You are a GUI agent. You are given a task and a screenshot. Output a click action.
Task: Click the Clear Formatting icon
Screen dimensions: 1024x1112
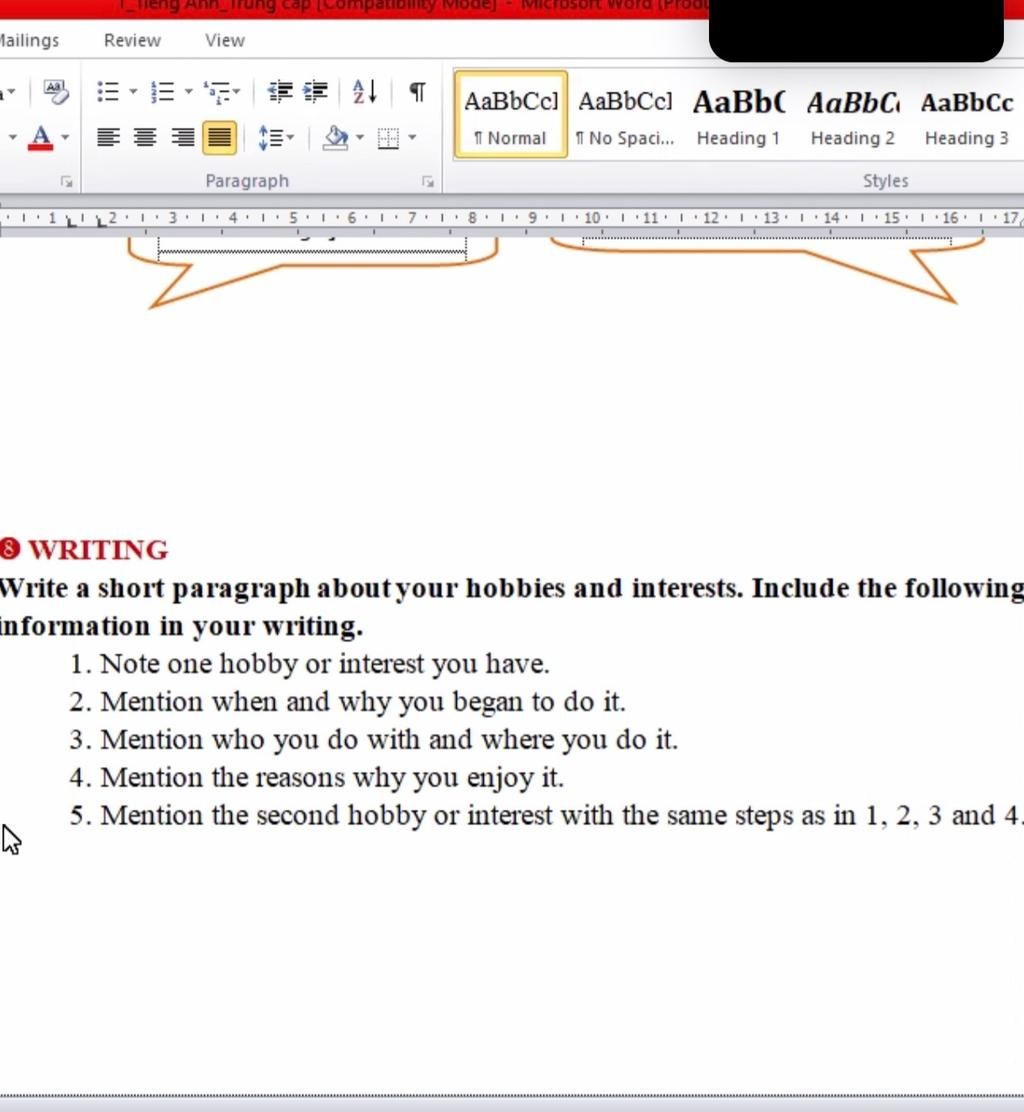[x=55, y=91]
